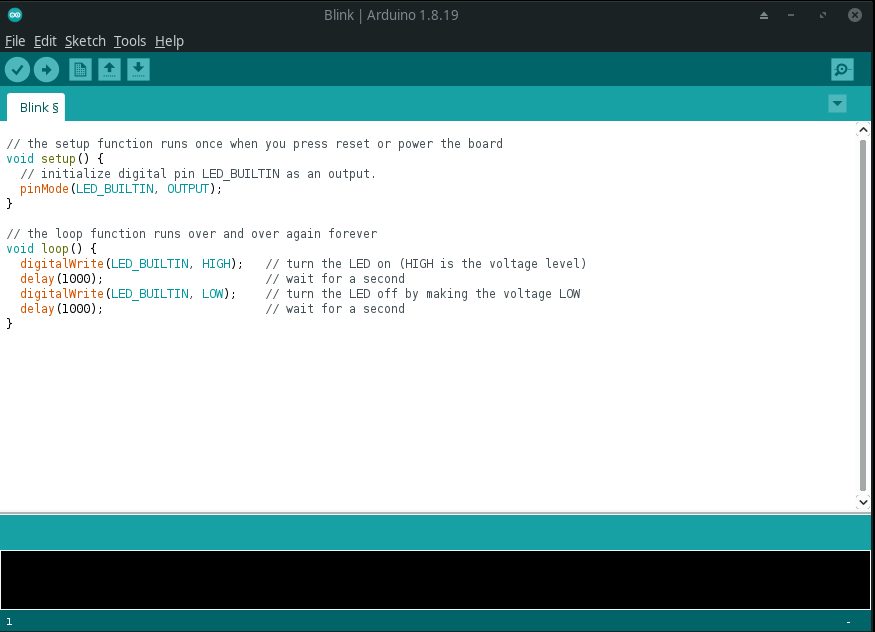The height and width of the screenshot is (632, 875).
Task: Minimize the Arduino window
Action: click(791, 16)
